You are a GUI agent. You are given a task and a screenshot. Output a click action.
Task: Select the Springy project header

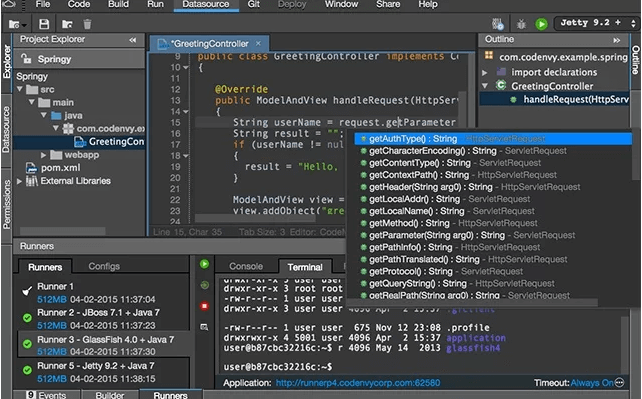(79, 59)
